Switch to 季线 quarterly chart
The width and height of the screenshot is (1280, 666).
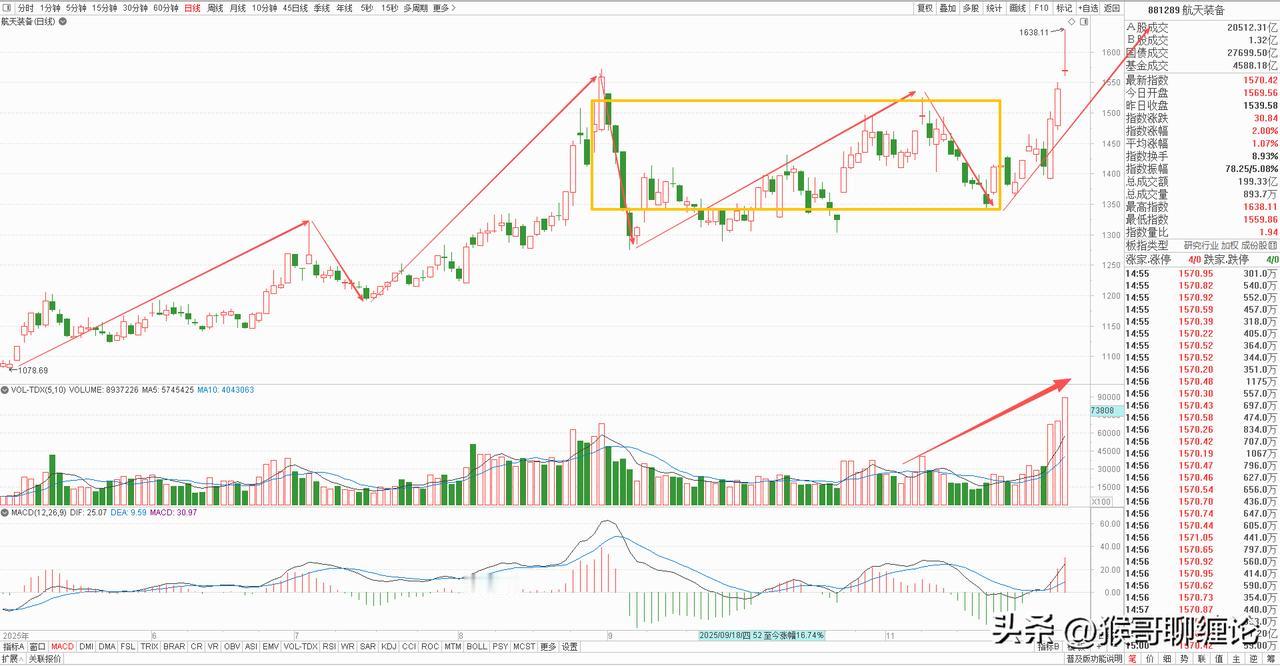tap(322, 8)
